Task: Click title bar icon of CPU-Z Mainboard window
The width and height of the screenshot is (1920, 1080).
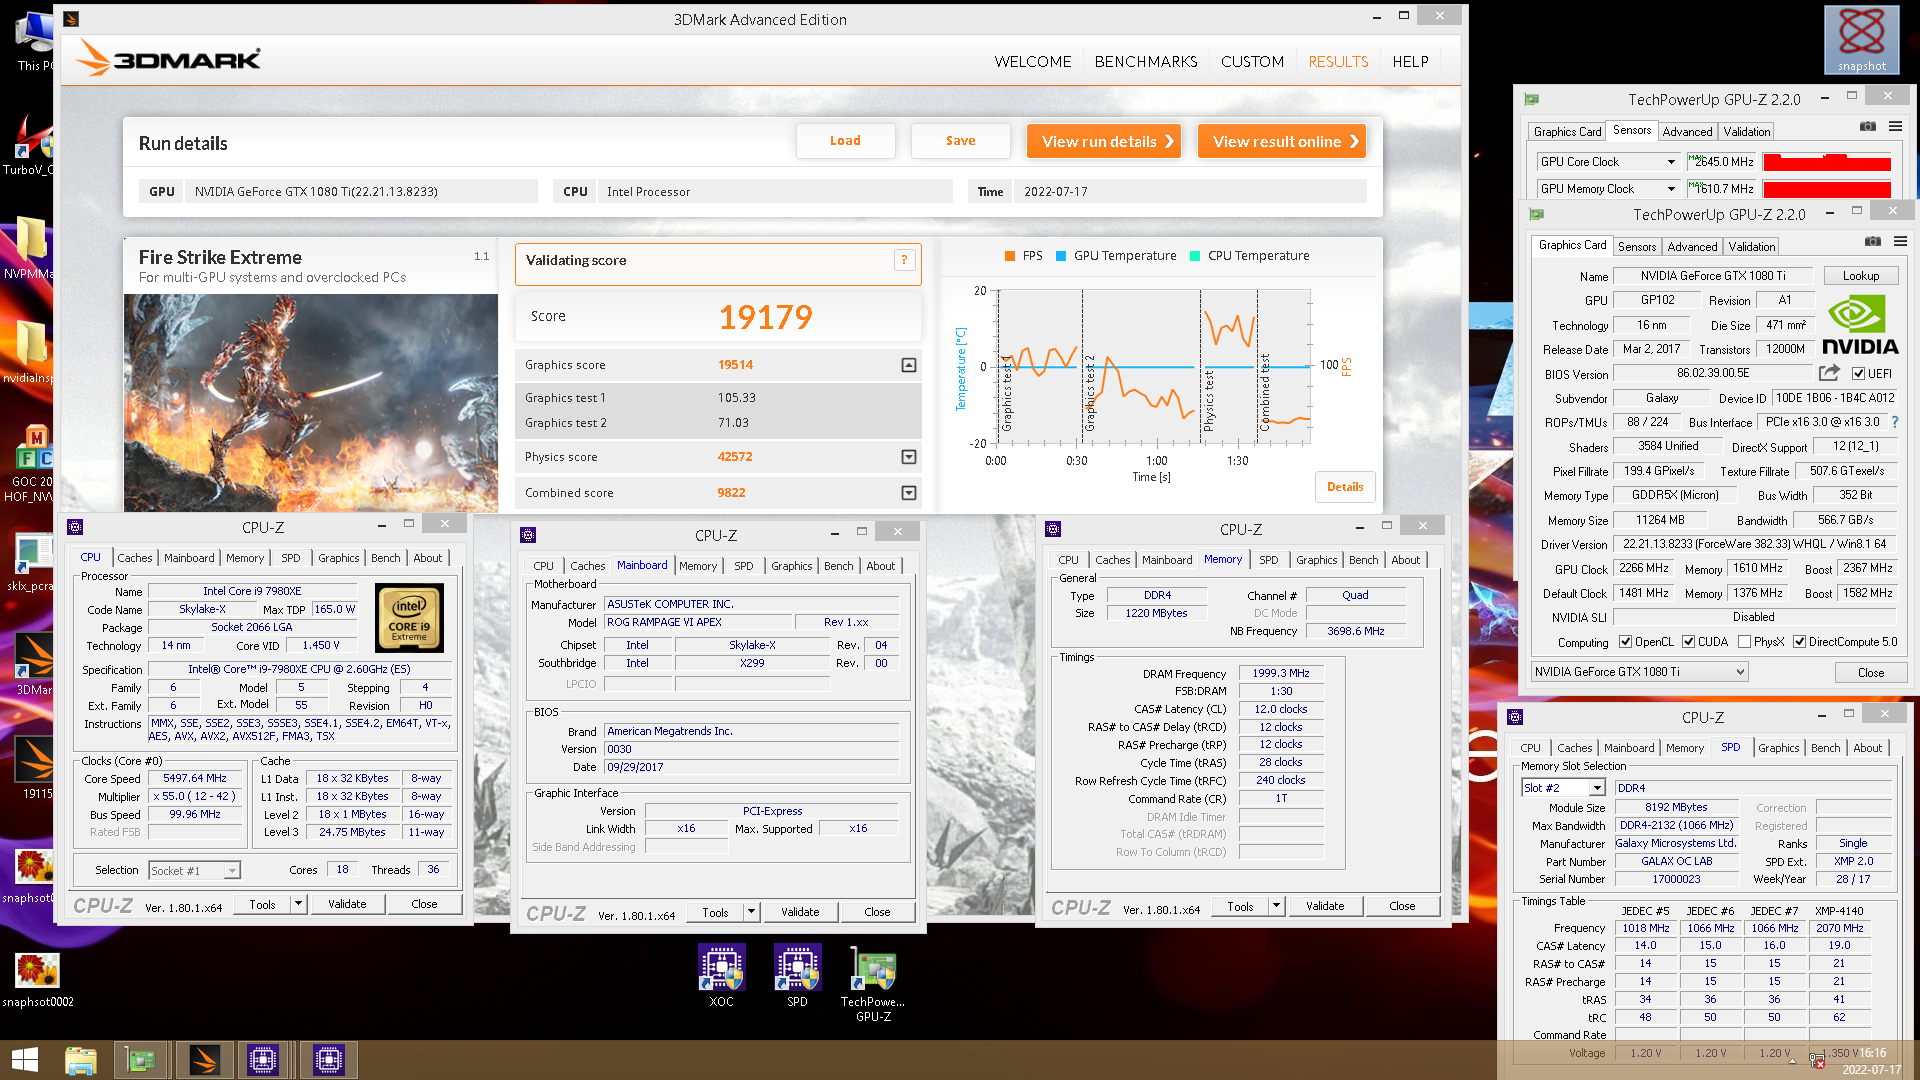Action: click(x=529, y=535)
